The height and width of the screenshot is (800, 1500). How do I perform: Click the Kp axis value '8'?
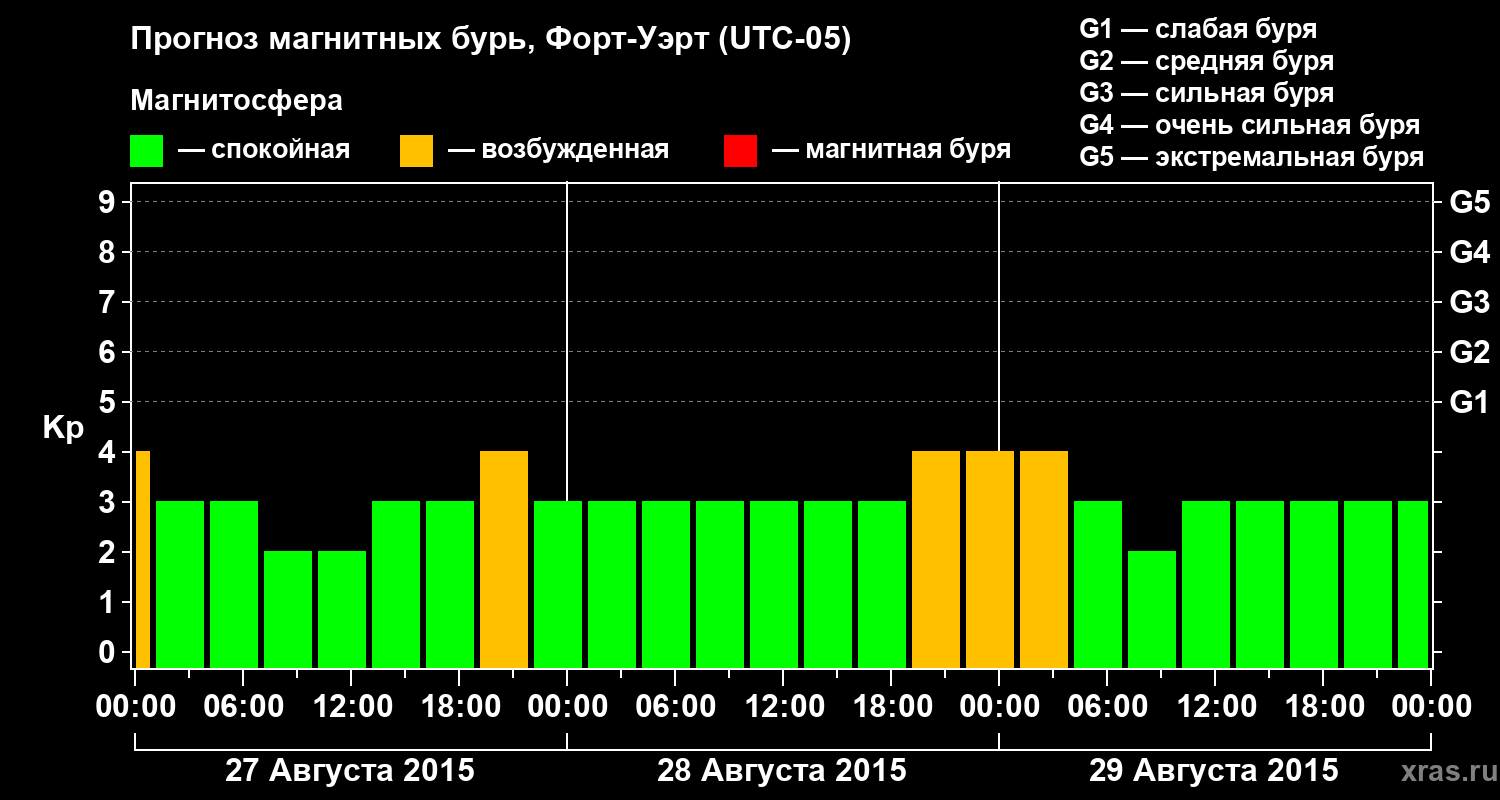(109, 253)
